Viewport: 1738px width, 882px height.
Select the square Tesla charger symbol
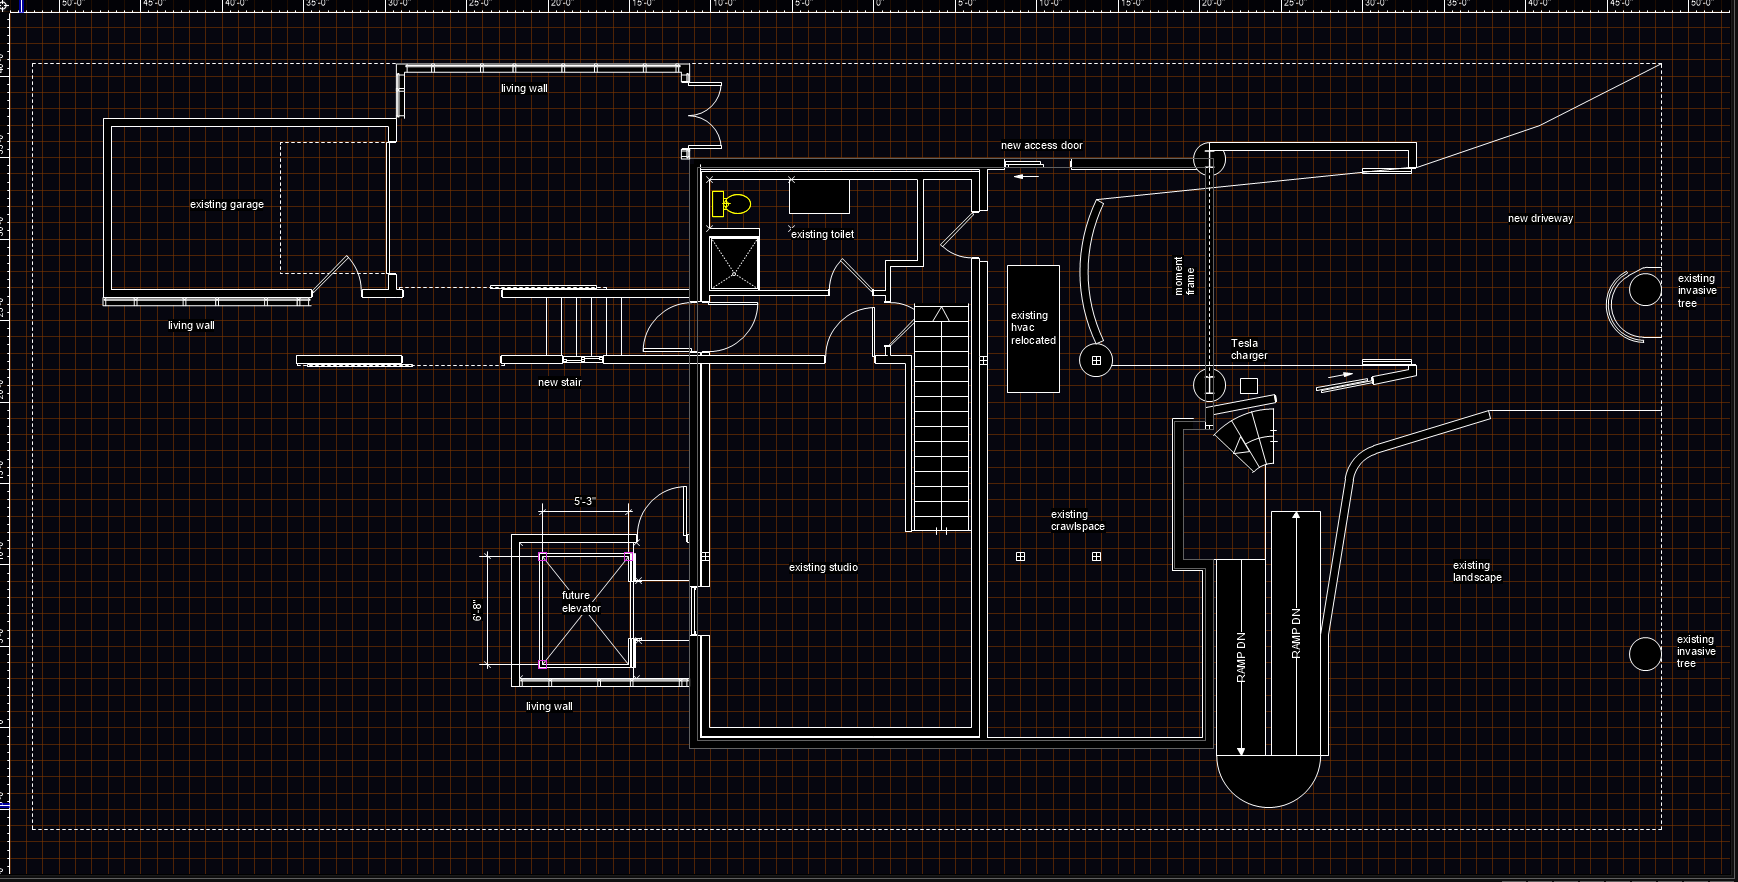click(x=1248, y=386)
